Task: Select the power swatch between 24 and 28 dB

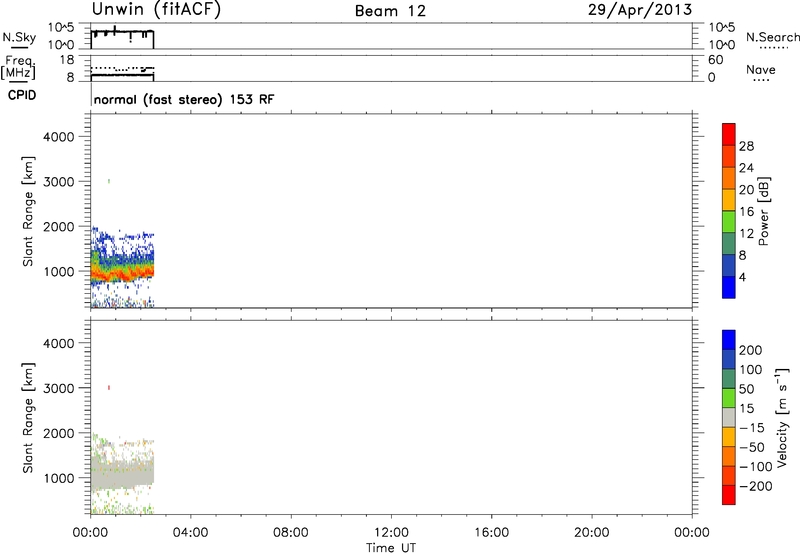Action: (x=729, y=156)
